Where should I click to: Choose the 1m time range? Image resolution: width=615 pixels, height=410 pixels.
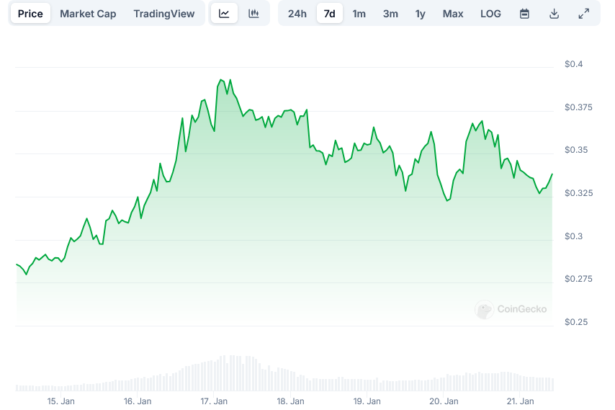(x=359, y=14)
